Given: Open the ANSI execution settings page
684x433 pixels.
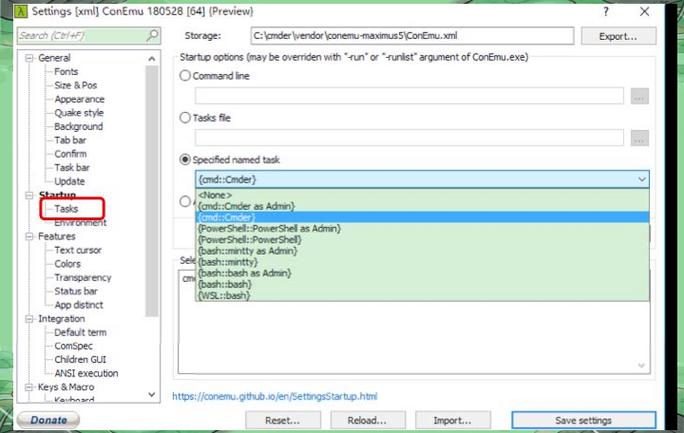Looking at the screenshot, I should pos(86,373).
